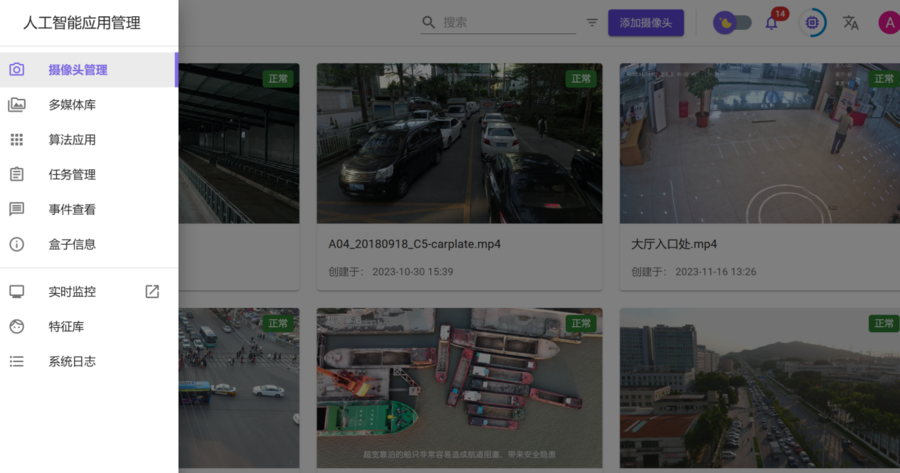This screenshot has width=900, height=473.
Task: Click the notification bell with 14 badge
Action: [x=772, y=22]
